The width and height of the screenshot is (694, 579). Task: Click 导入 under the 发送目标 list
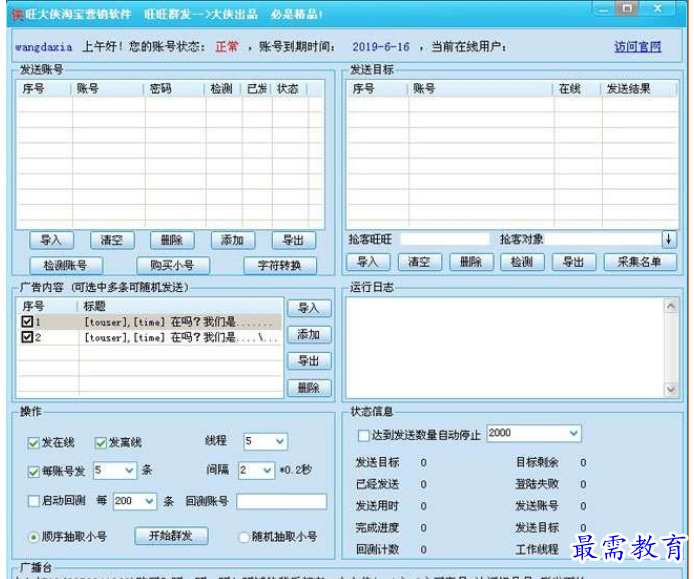pos(368,262)
